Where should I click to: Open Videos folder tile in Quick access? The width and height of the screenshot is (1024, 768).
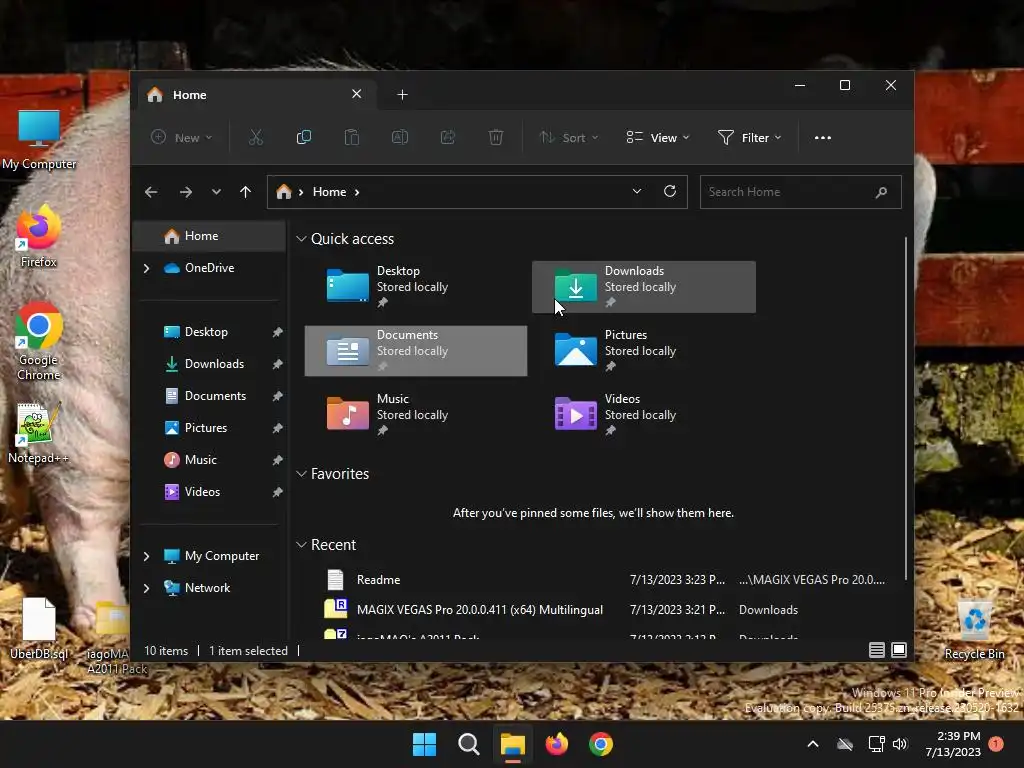coord(644,415)
